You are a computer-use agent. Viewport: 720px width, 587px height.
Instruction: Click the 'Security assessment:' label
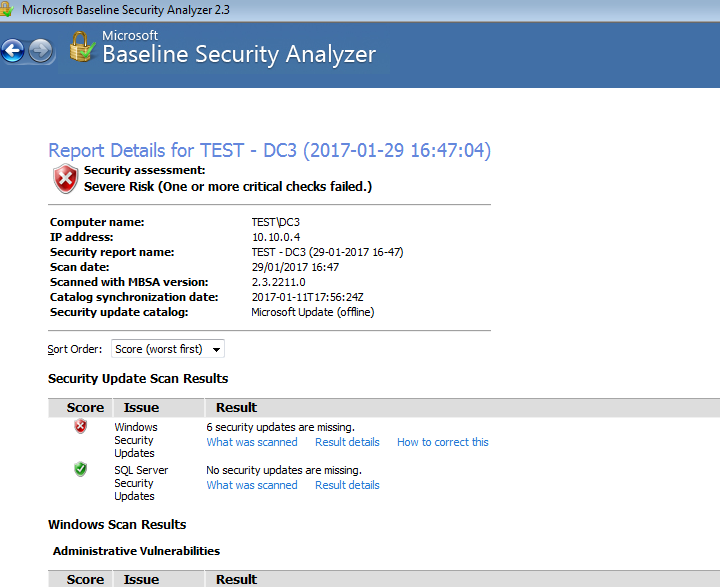[144, 170]
